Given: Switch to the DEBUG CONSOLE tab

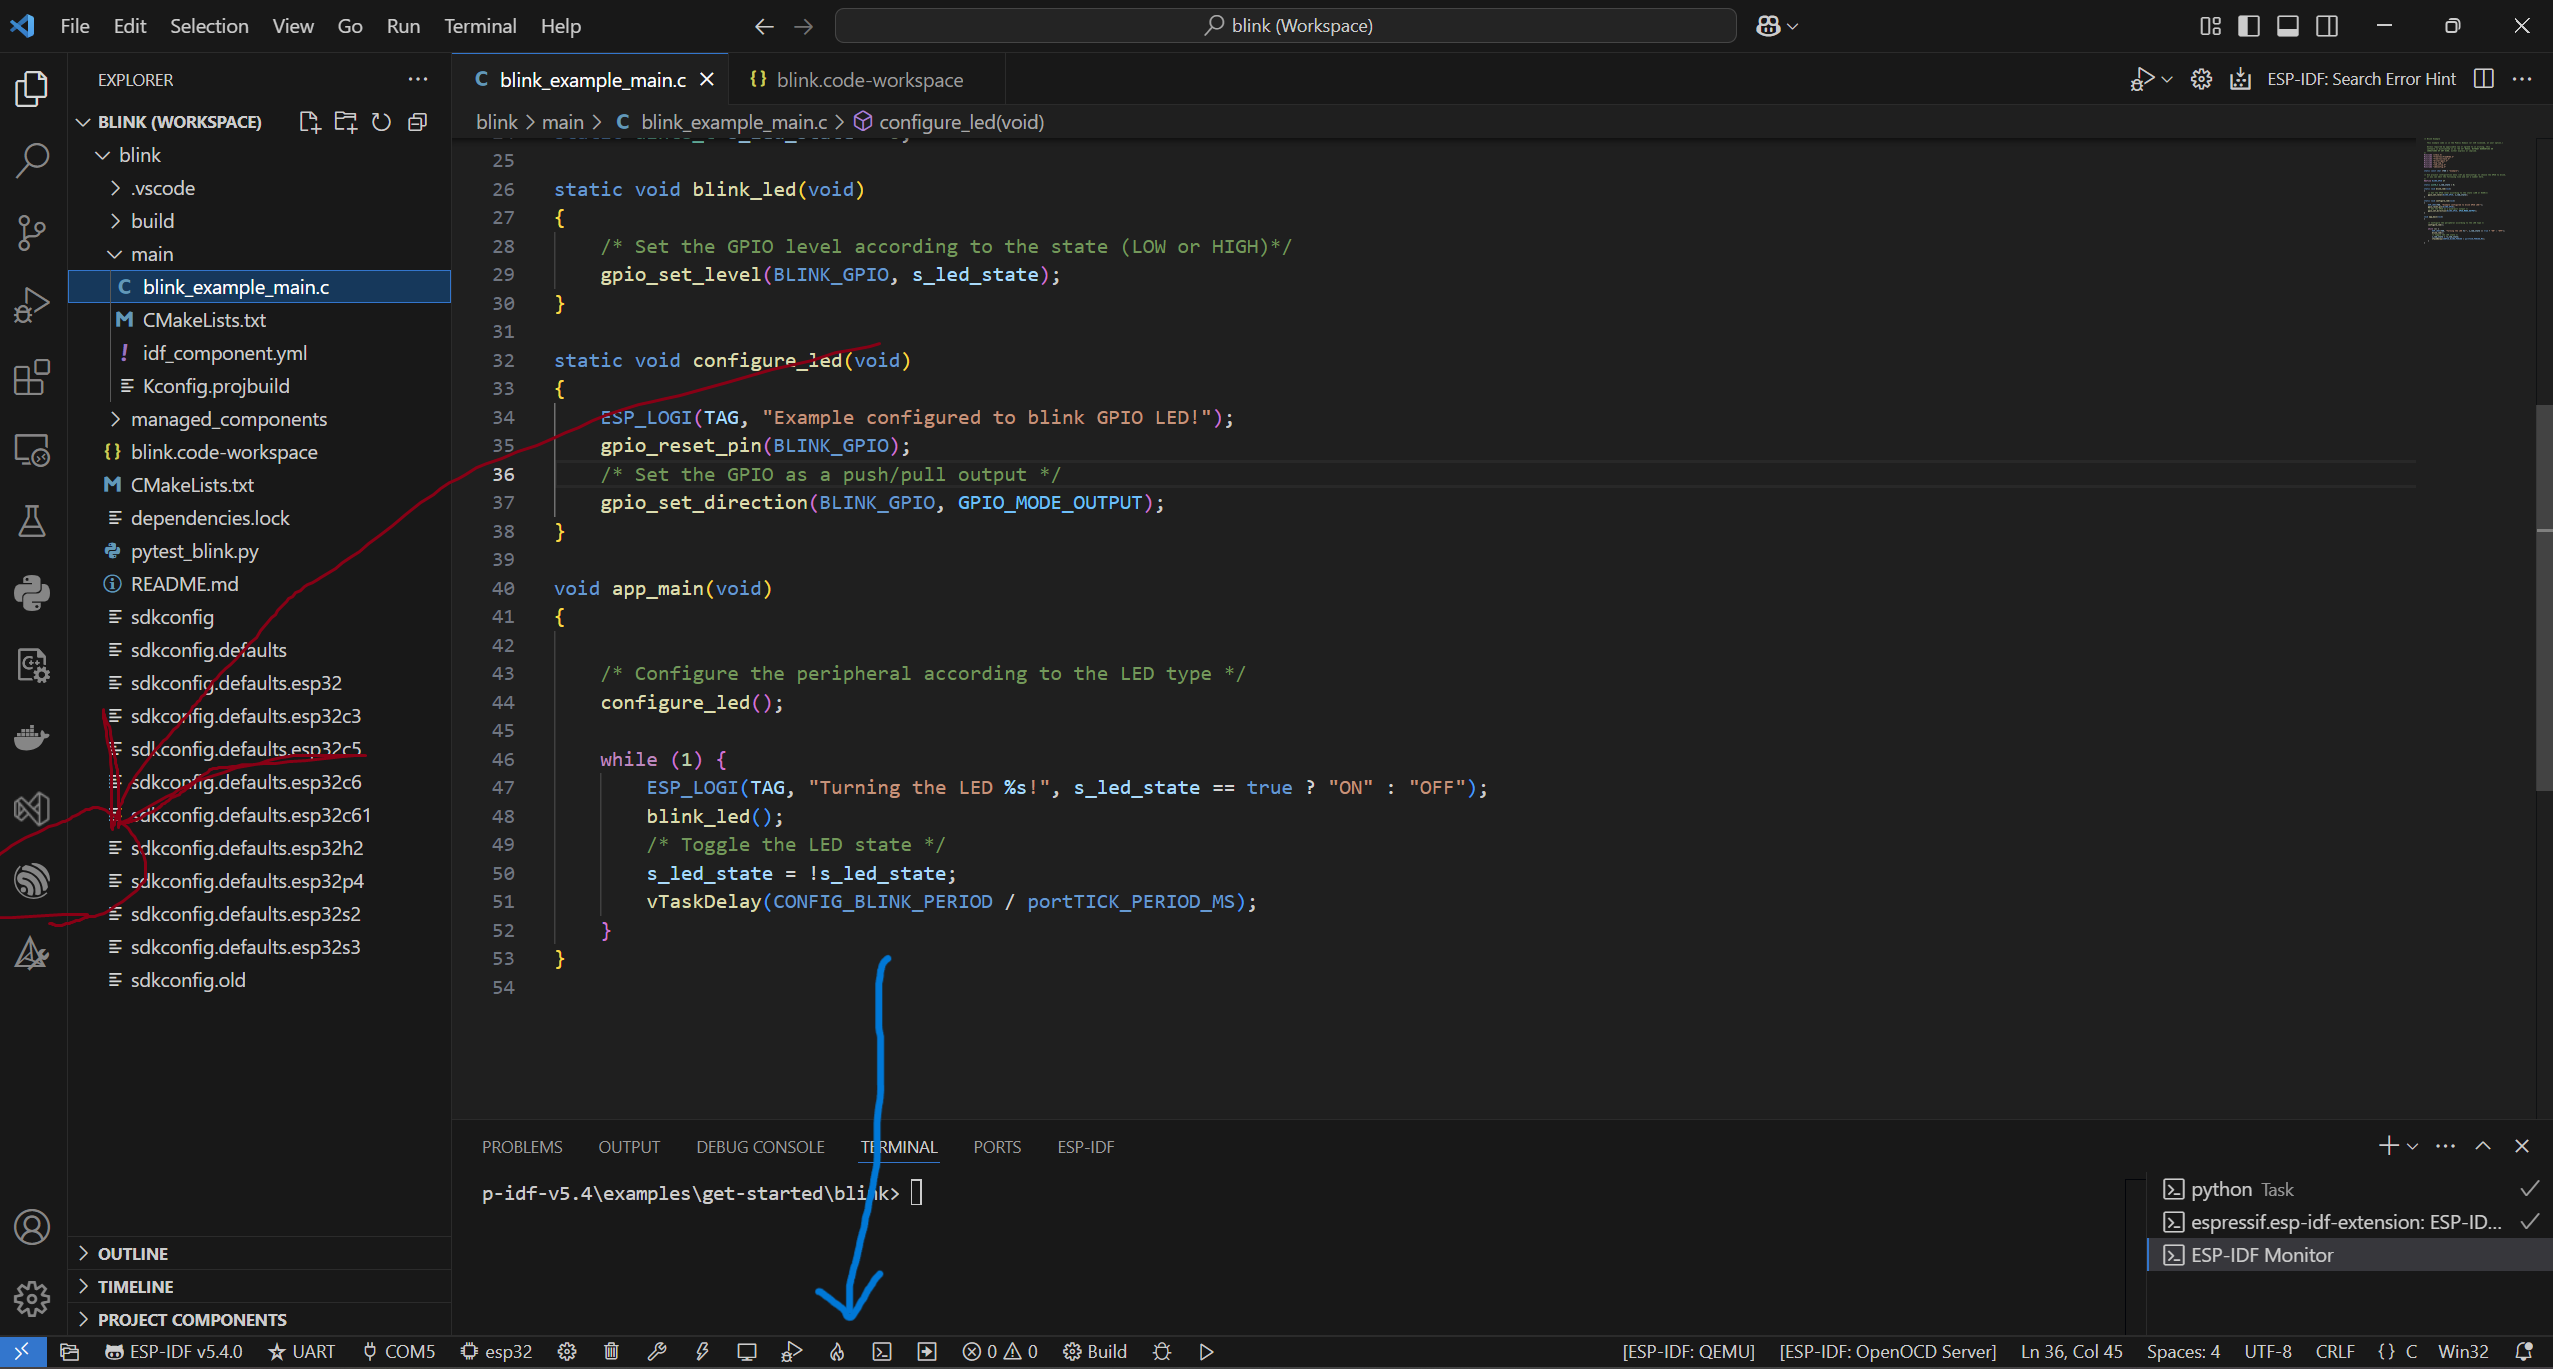Looking at the screenshot, I should click(x=760, y=1147).
